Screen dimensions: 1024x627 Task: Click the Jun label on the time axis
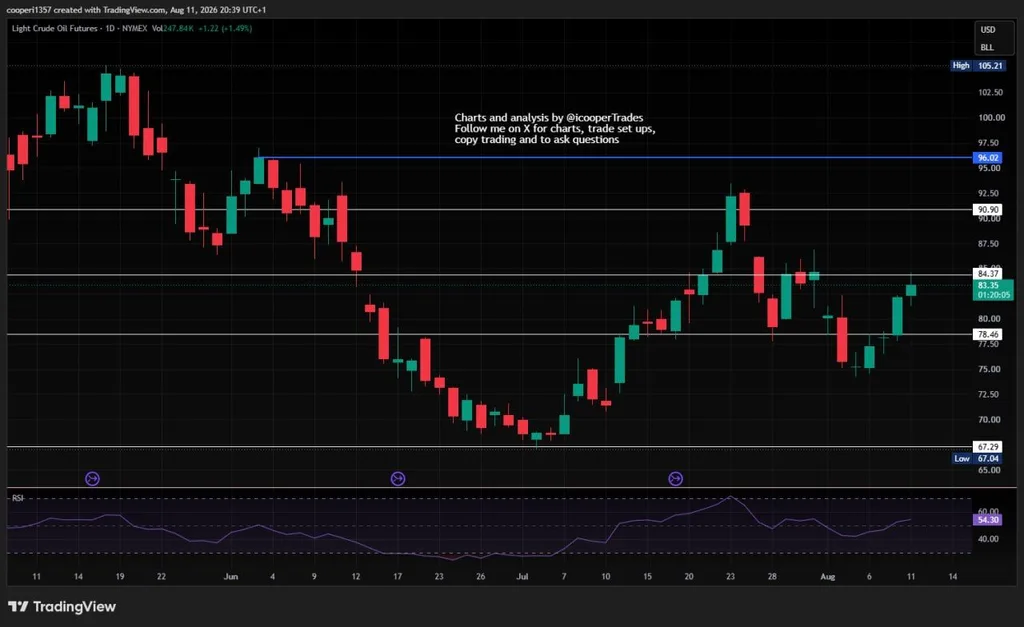(231, 576)
